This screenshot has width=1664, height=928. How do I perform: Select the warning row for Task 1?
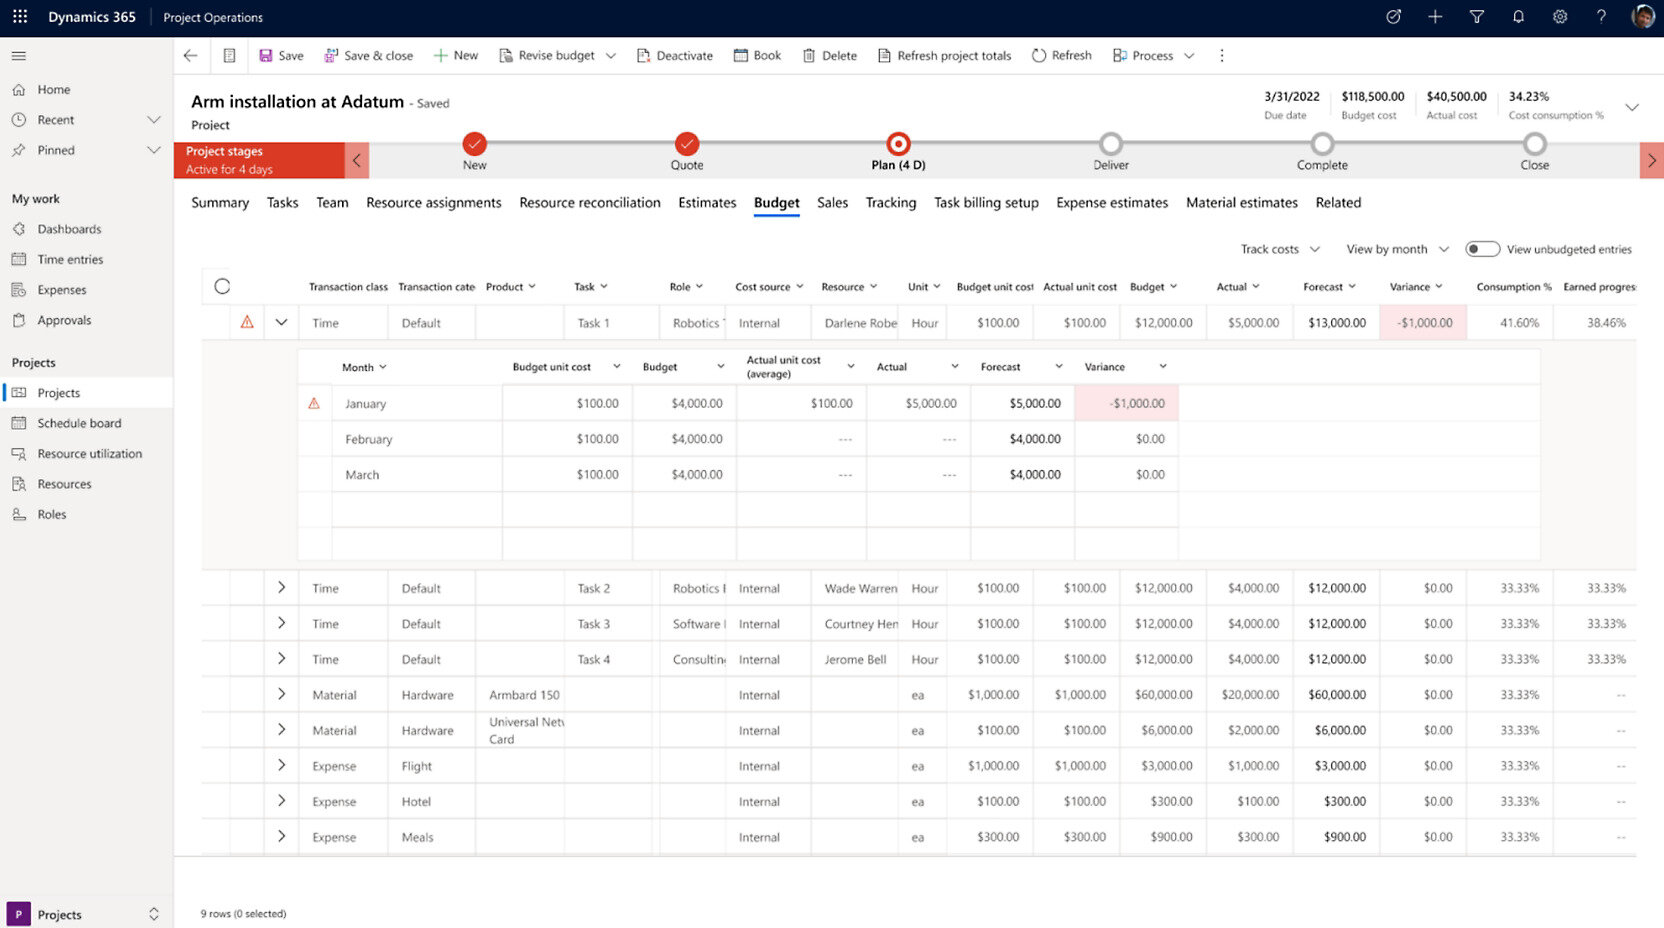click(x=248, y=322)
